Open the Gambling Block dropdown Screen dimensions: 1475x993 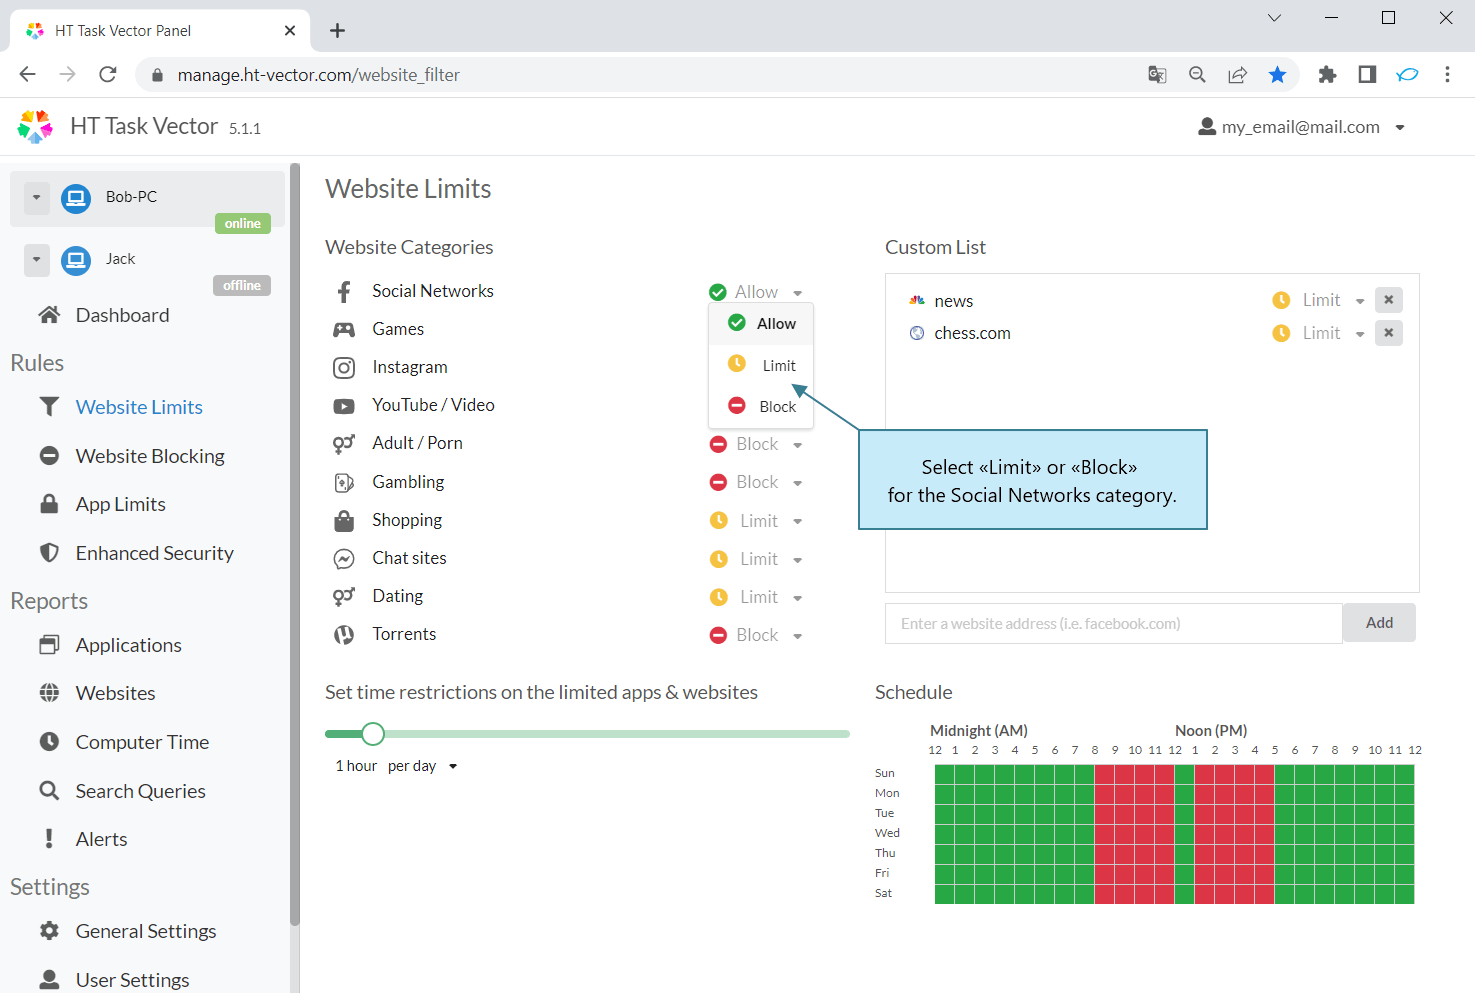click(756, 482)
